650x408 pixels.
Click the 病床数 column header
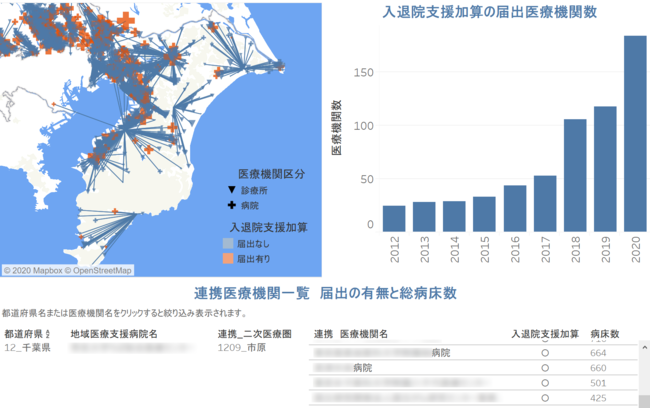605,333
